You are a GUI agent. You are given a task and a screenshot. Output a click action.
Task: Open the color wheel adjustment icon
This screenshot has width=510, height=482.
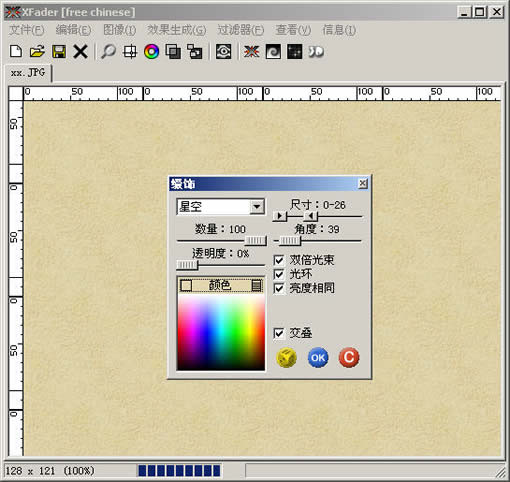(x=151, y=52)
